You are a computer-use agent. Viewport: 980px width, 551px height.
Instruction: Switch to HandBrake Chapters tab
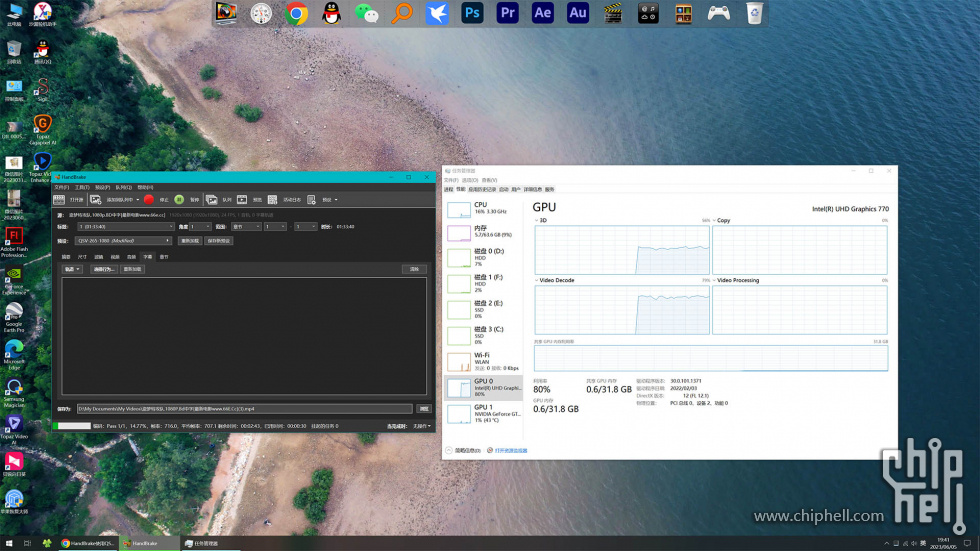click(164, 257)
